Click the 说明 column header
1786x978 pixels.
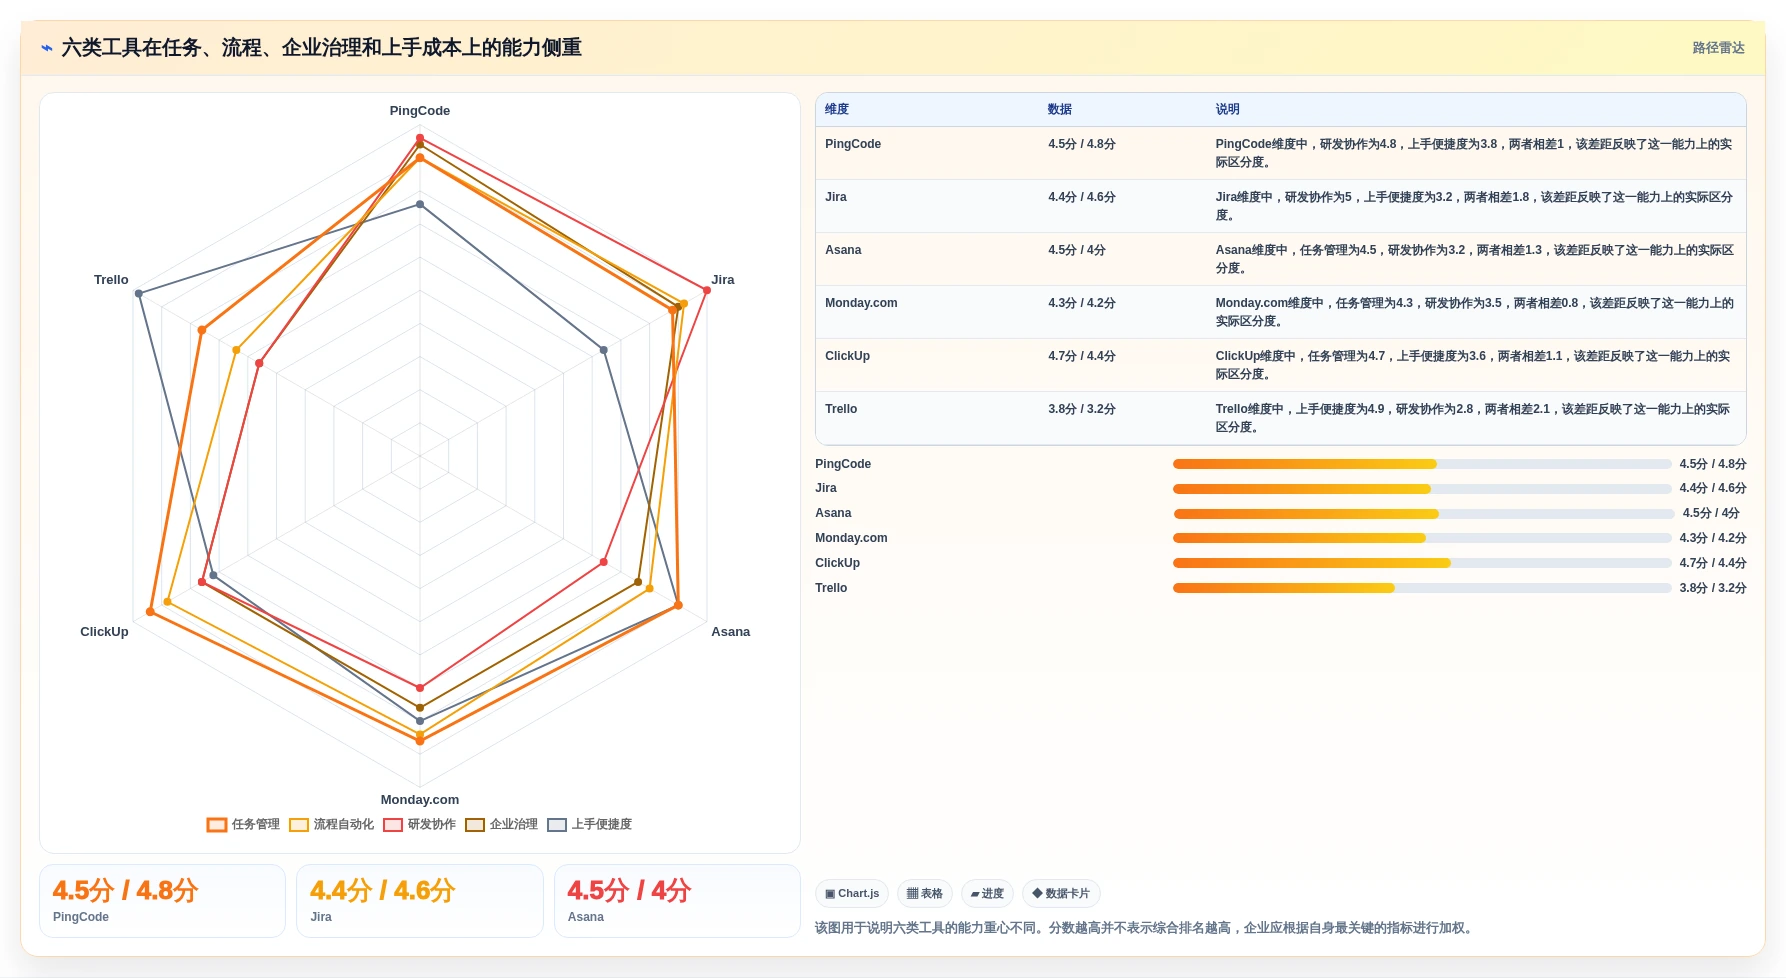tap(1228, 109)
